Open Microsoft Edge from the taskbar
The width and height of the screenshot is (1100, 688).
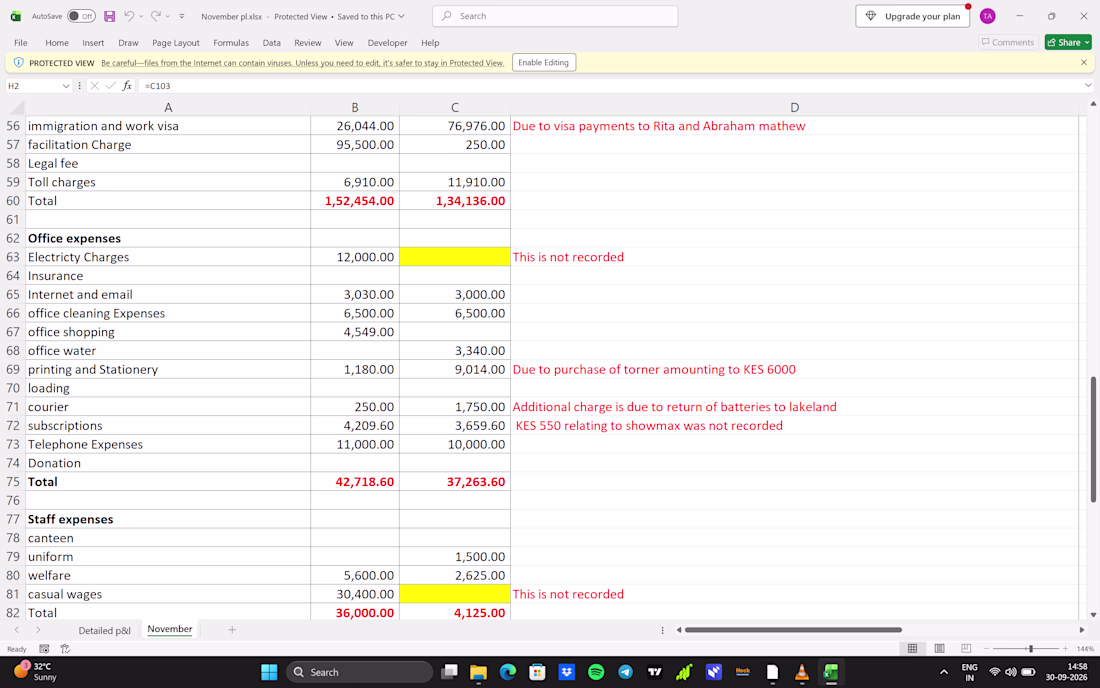point(507,672)
